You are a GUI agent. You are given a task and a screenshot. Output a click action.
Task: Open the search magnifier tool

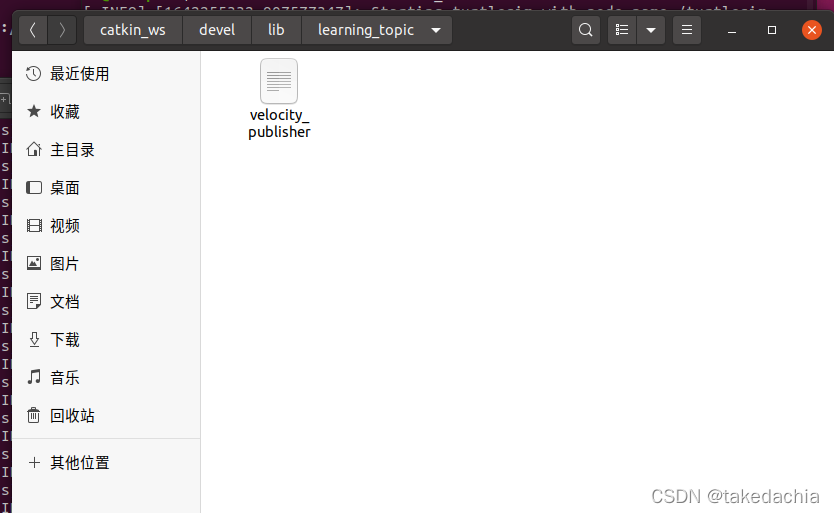tap(586, 30)
